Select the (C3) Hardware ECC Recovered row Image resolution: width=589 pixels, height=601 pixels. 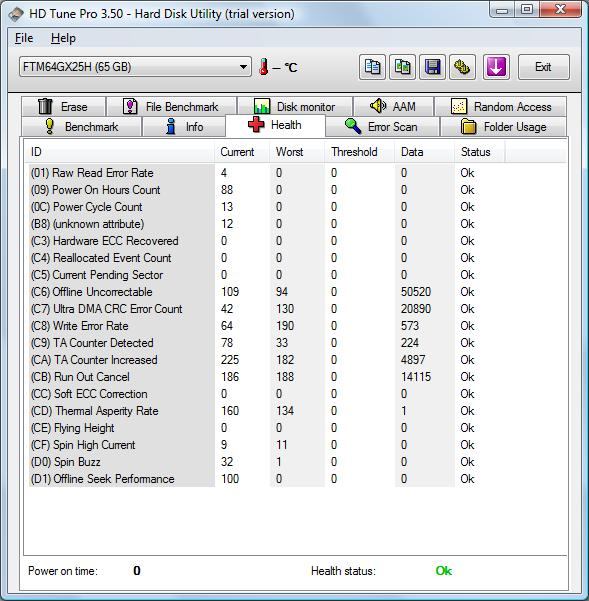(267, 241)
